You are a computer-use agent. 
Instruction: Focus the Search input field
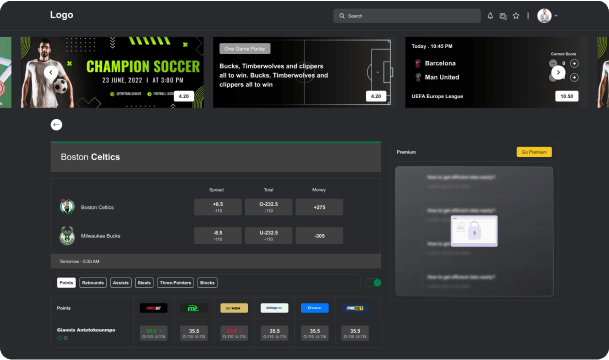(x=407, y=16)
